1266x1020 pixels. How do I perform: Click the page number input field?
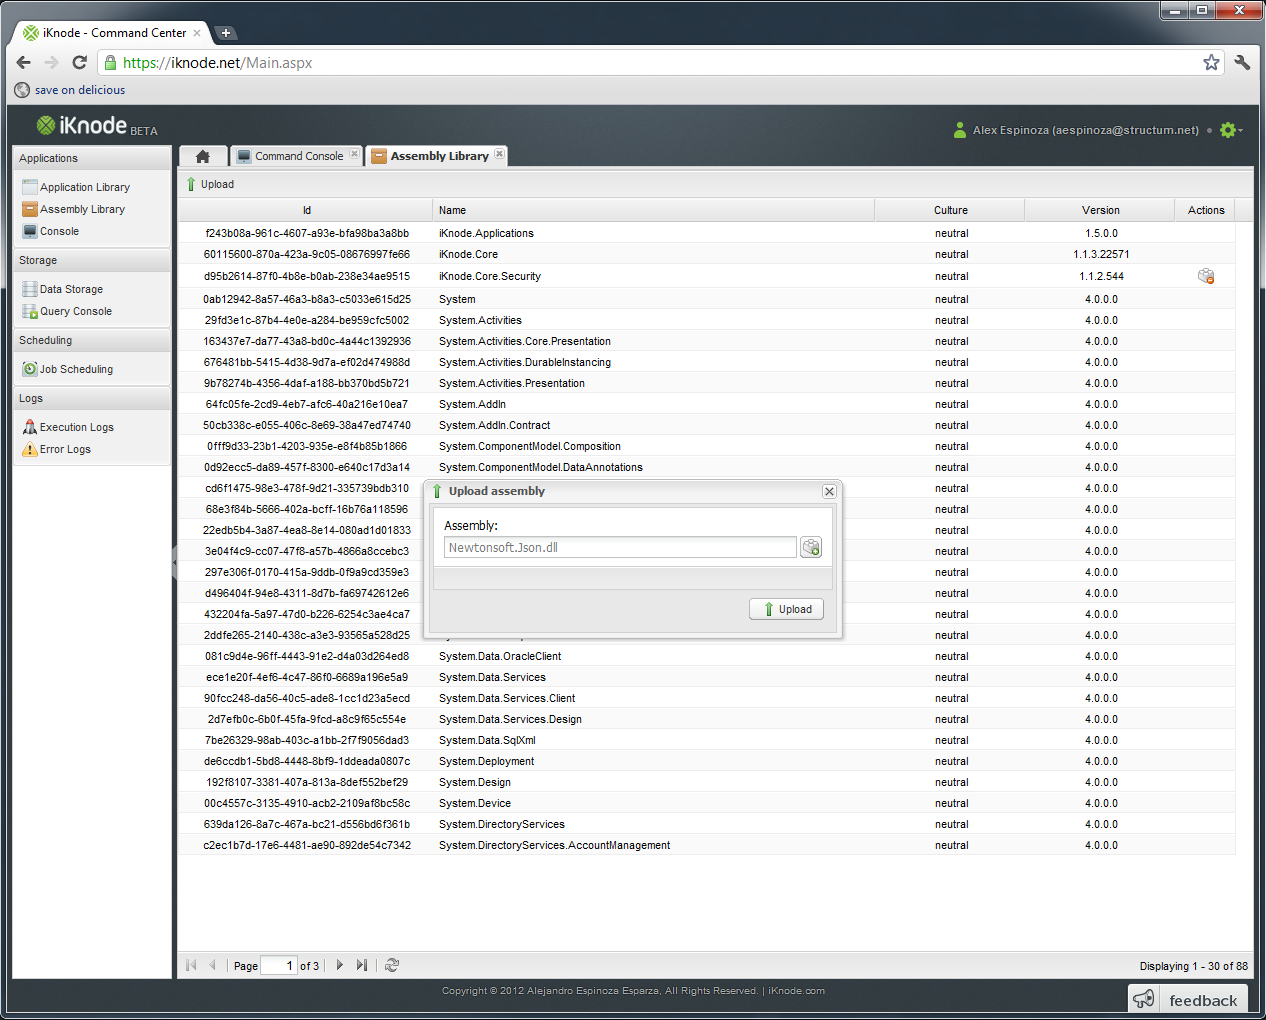(x=279, y=965)
